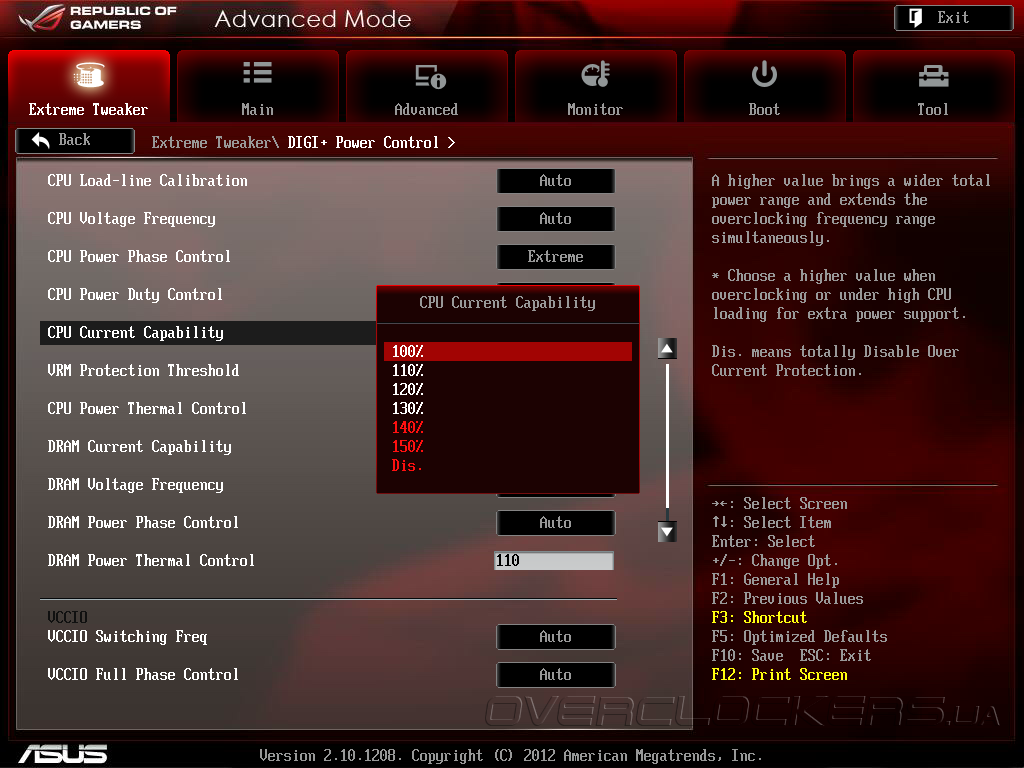Screen dimensions: 1024x768
Task: Click the F2: Previous Values help entry
Action: point(787,599)
